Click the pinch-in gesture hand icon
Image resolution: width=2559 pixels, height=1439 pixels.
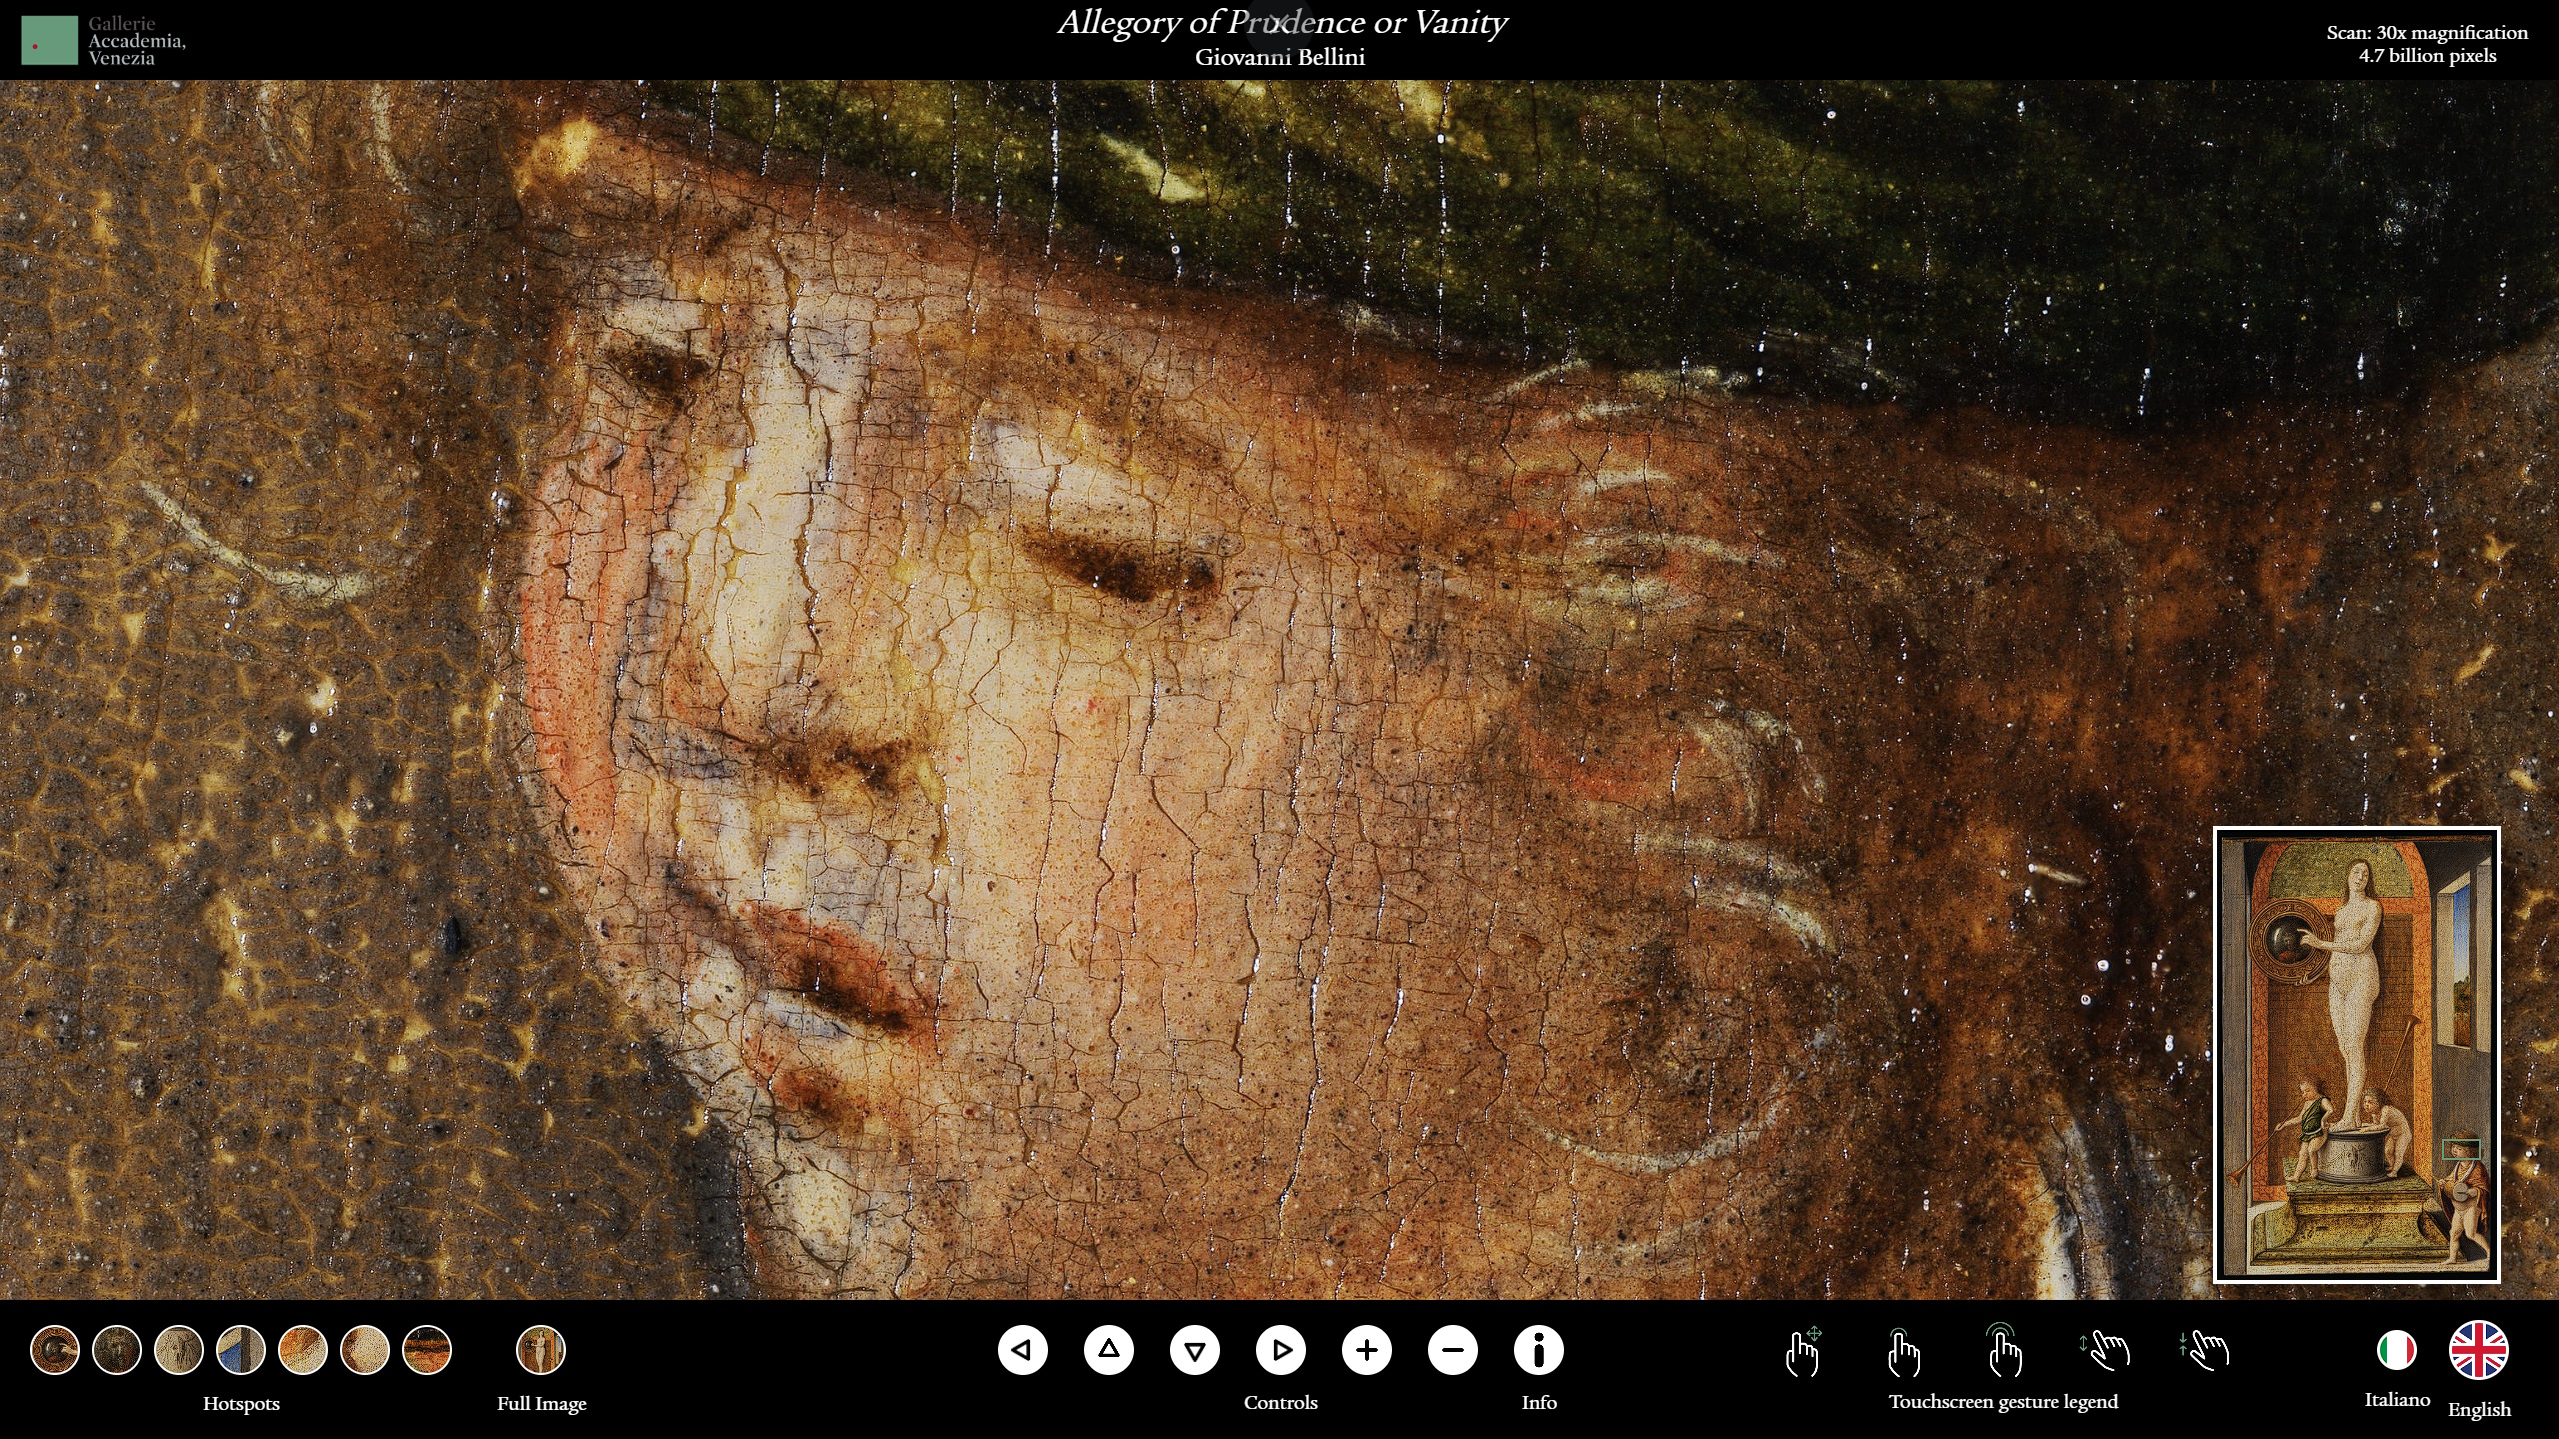pos(2204,1350)
